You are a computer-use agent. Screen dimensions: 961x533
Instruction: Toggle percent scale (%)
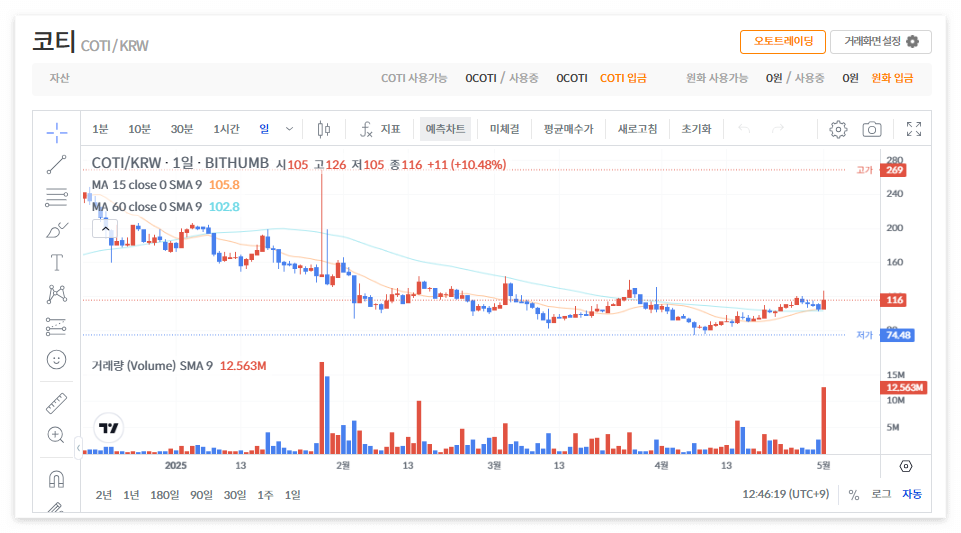click(854, 494)
